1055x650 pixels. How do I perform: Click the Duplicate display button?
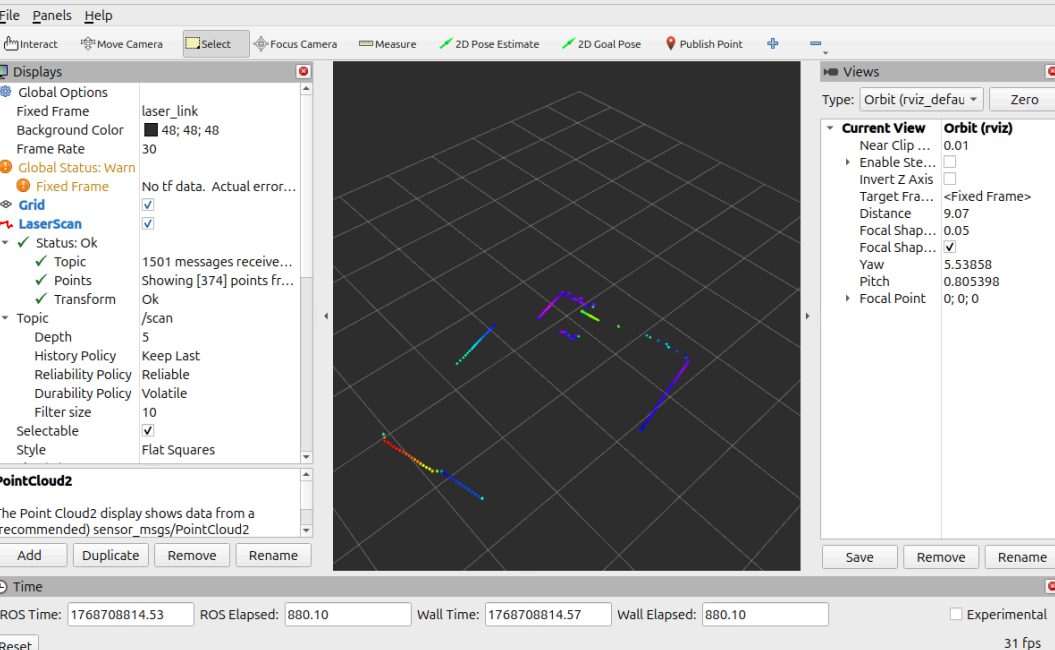[x=110, y=555]
